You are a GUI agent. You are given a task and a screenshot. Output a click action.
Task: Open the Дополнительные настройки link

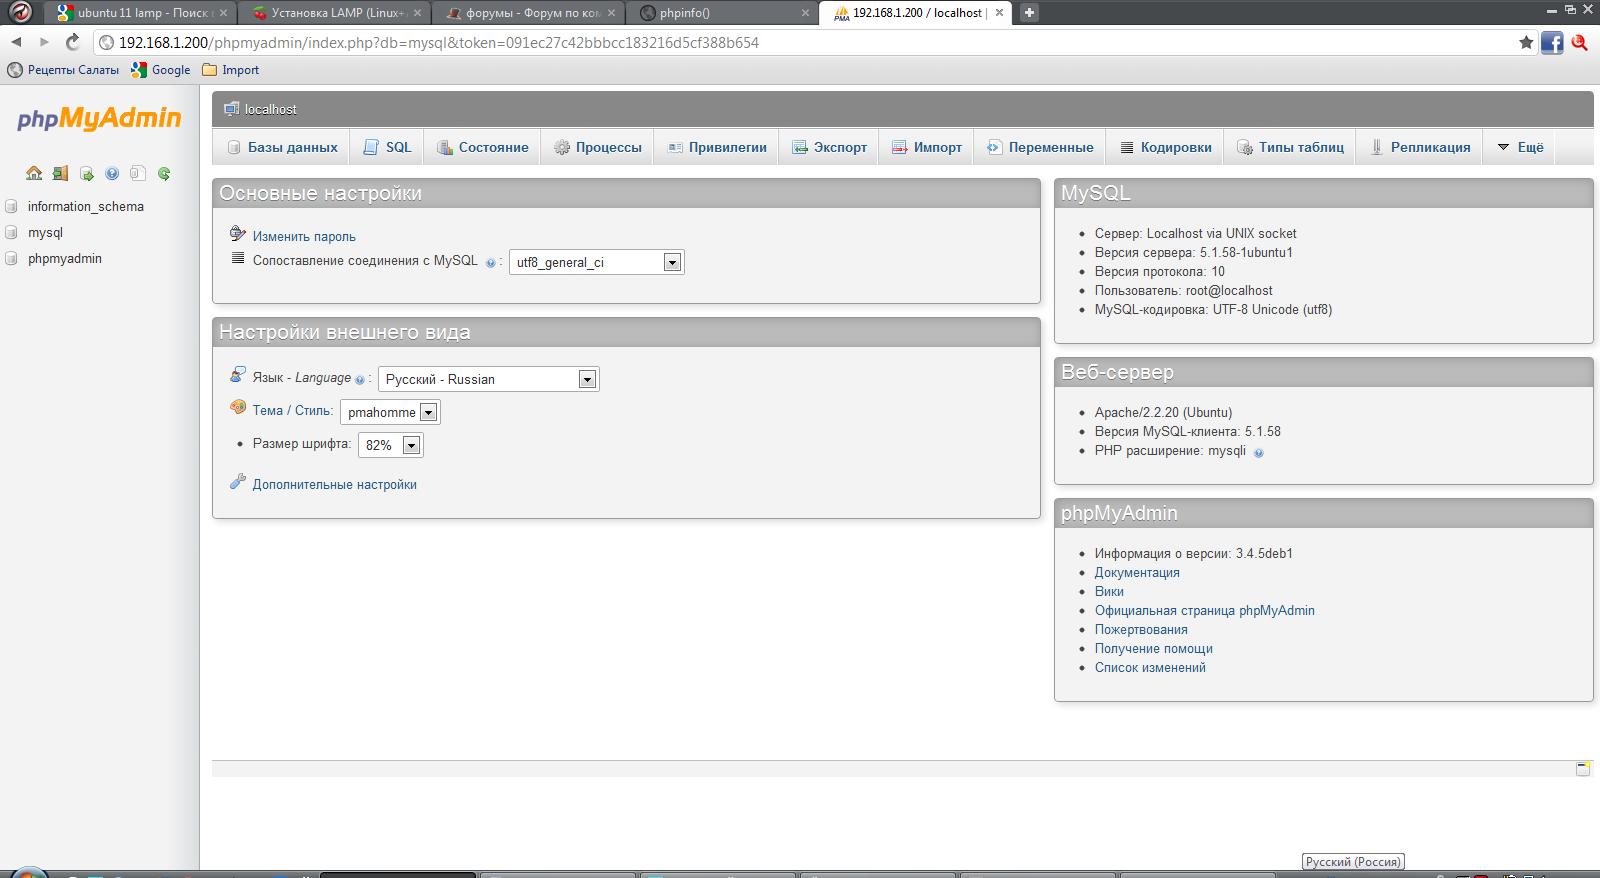(335, 484)
